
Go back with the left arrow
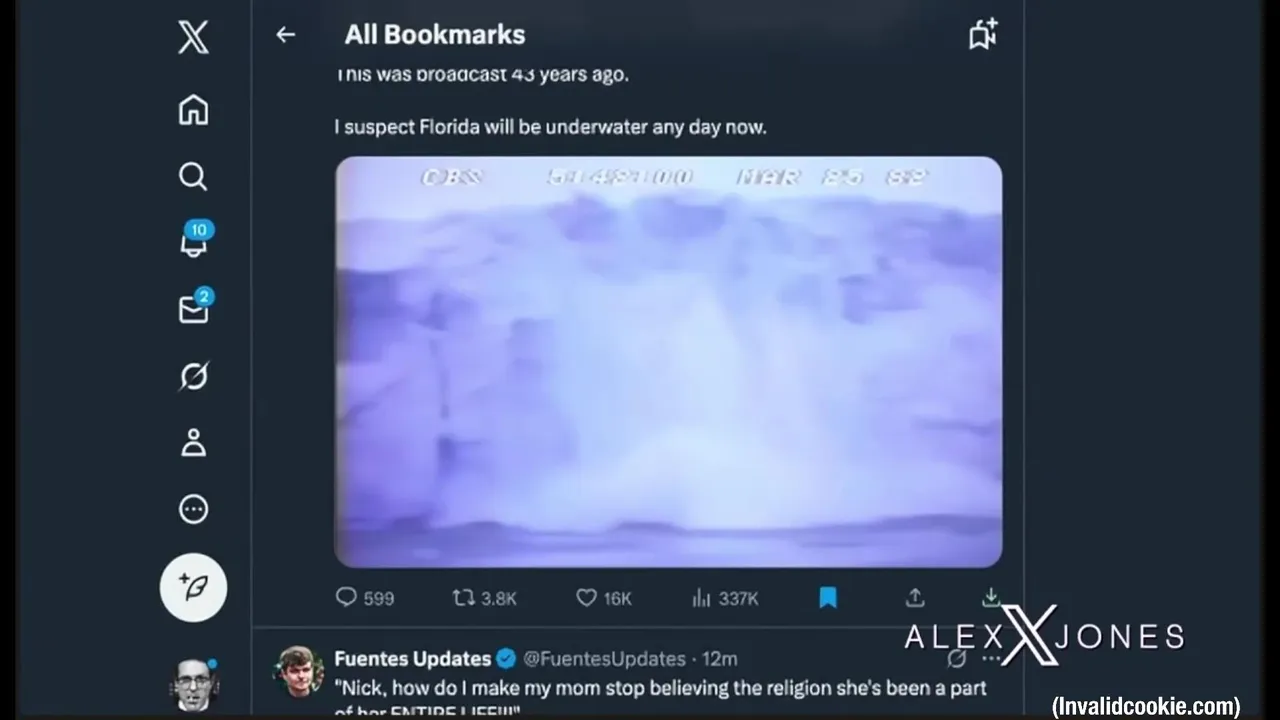[x=286, y=35]
